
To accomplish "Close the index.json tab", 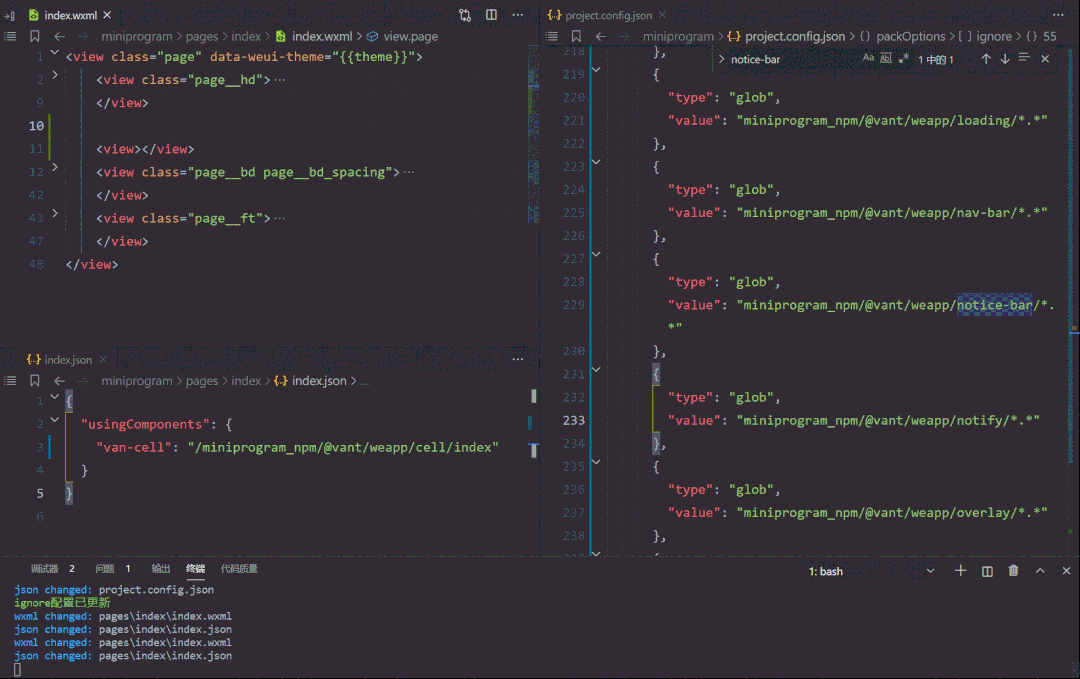I will (103, 359).
